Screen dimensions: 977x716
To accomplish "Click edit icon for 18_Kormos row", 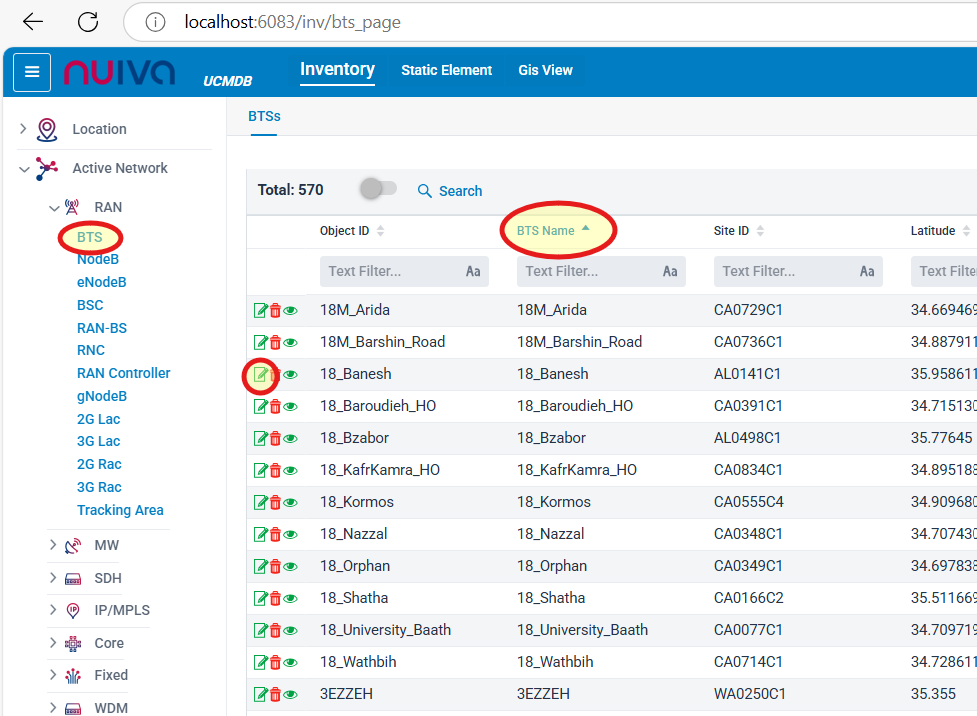I will [260, 503].
